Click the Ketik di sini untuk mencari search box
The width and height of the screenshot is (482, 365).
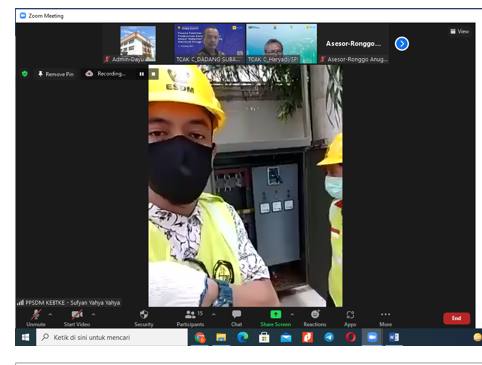tap(112, 337)
